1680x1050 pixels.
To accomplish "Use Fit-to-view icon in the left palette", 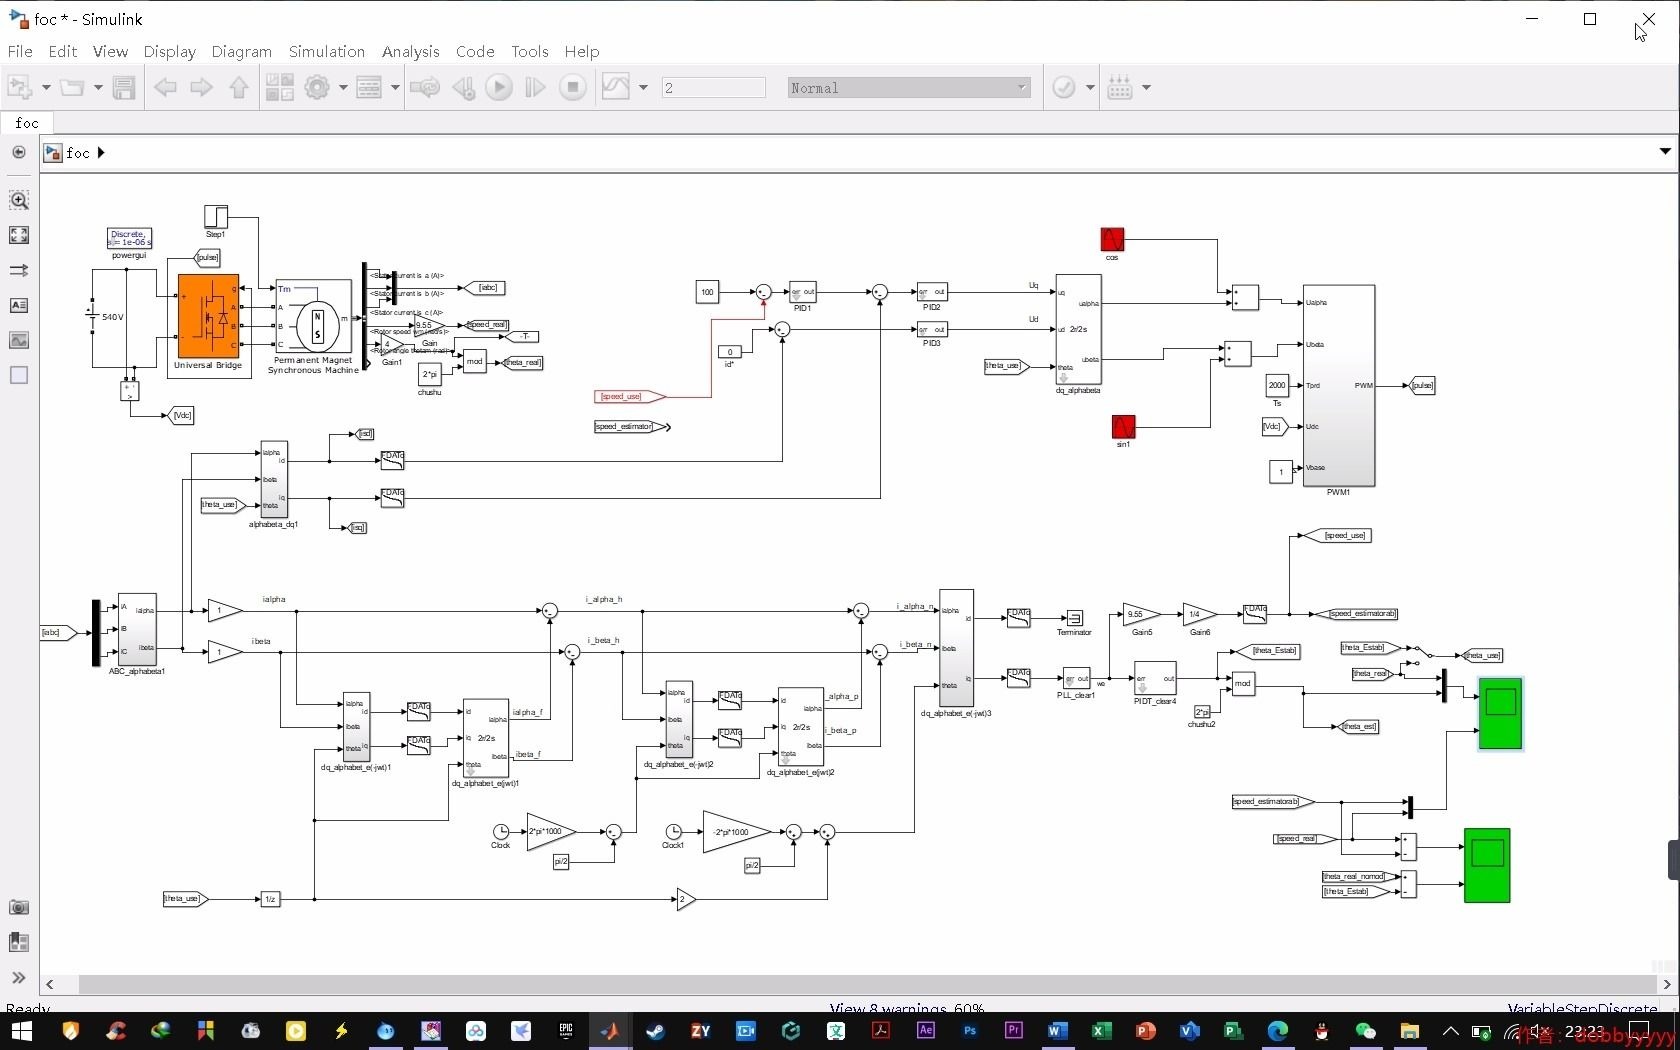I will [x=18, y=235].
